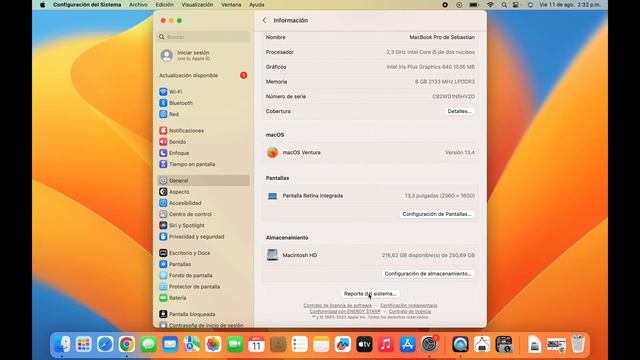Go back from the Información pane
The width and height of the screenshot is (640, 360).
point(264,20)
